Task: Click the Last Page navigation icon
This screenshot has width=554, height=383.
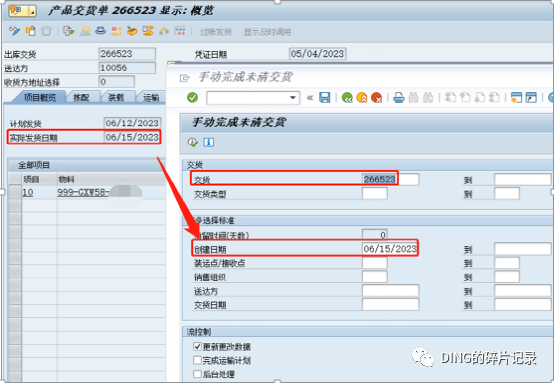Action: [494, 98]
